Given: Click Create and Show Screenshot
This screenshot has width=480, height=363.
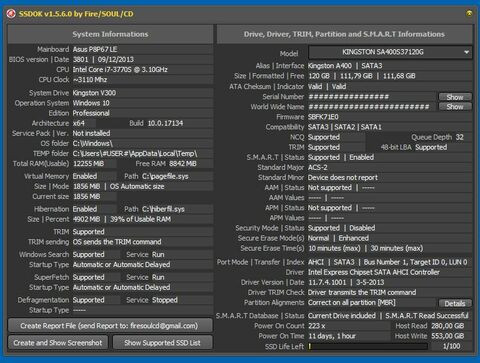Looking at the screenshot, I should pyautogui.click(x=58, y=343).
